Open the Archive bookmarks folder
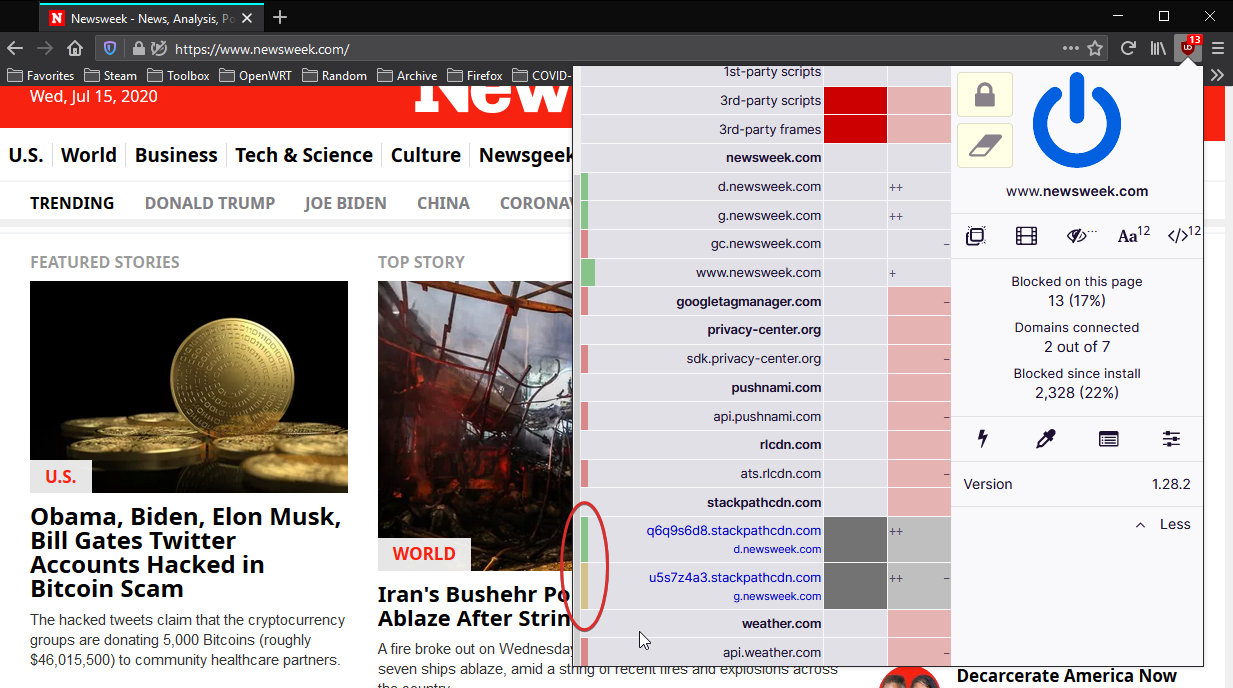The image size is (1233, 688). pyautogui.click(x=407, y=75)
